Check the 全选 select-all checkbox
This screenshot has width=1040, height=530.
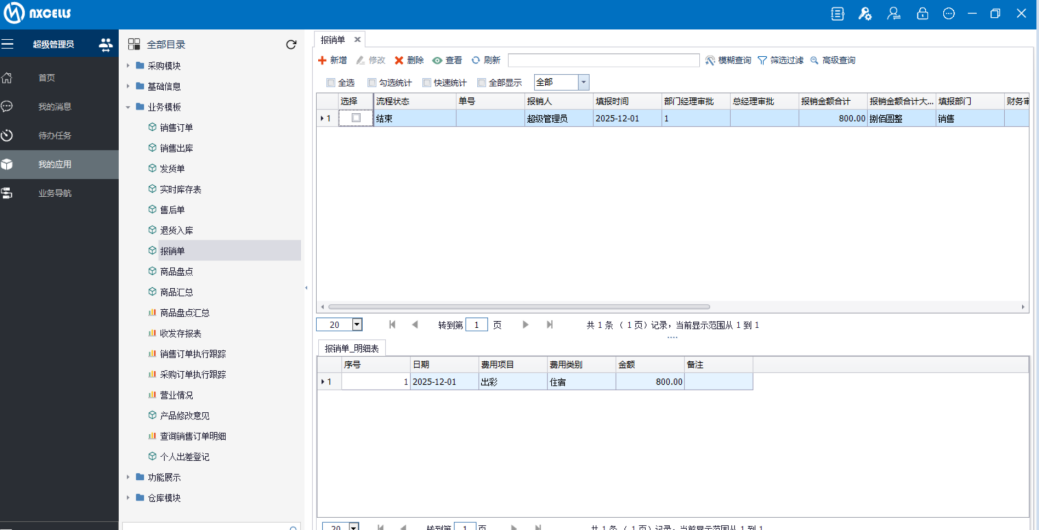click(x=331, y=83)
